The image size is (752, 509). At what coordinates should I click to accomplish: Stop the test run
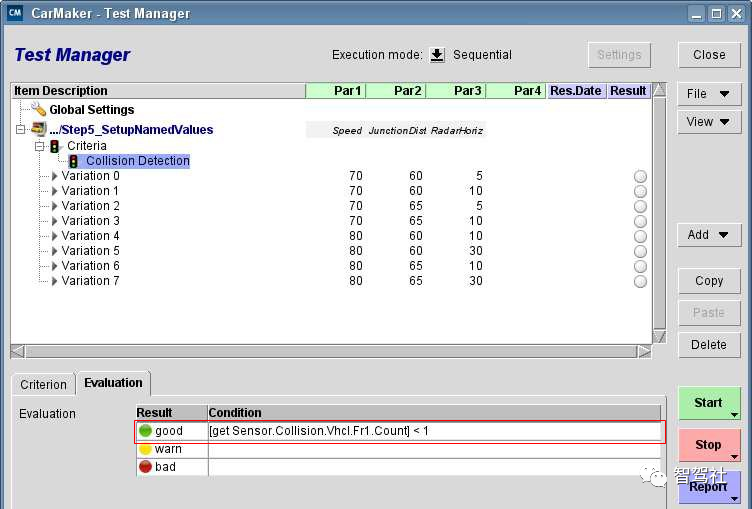point(709,445)
